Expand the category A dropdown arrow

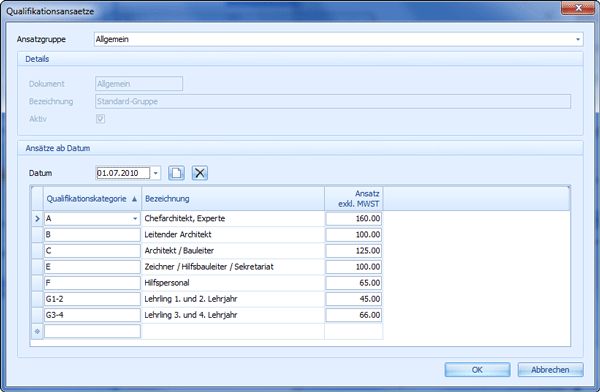click(135, 219)
